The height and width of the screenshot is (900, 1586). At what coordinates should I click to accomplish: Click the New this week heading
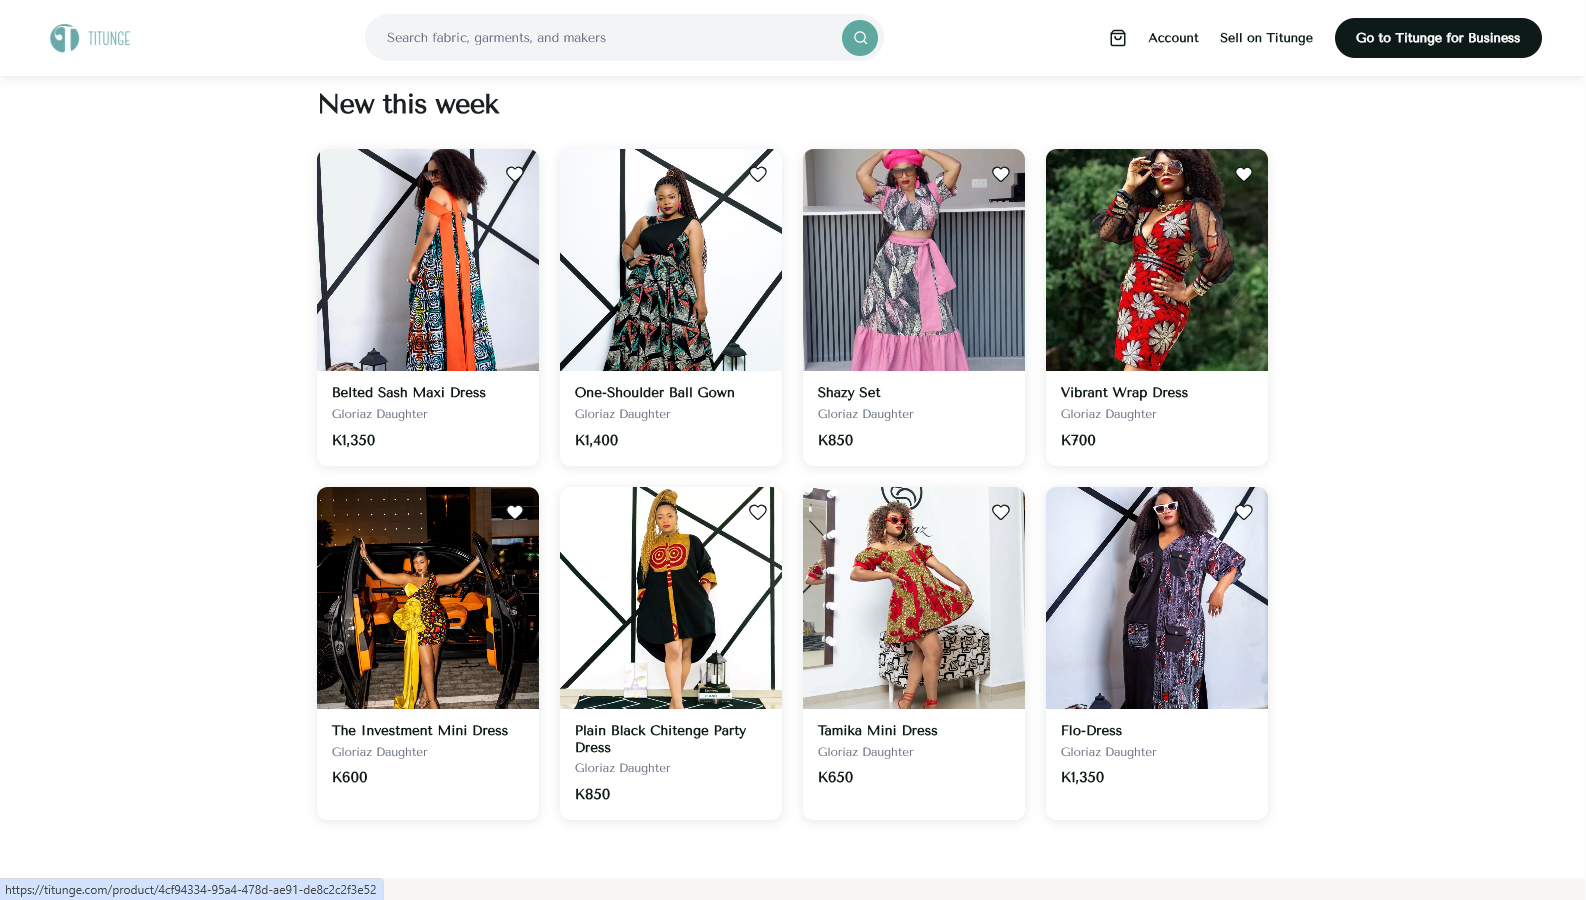coord(408,104)
